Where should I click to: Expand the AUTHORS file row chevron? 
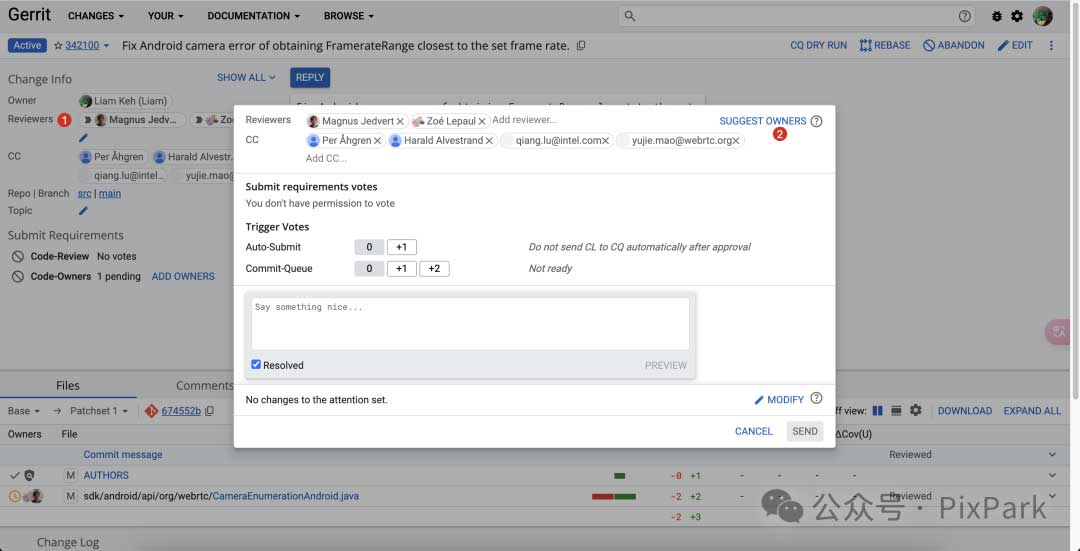1052,475
